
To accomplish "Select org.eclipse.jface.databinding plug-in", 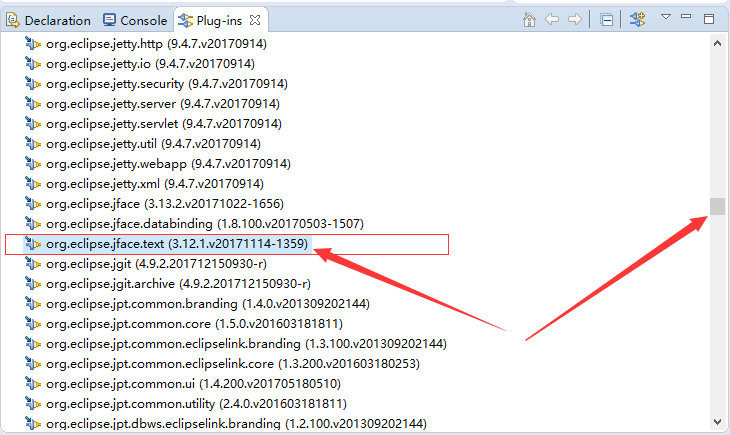I will point(205,224).
